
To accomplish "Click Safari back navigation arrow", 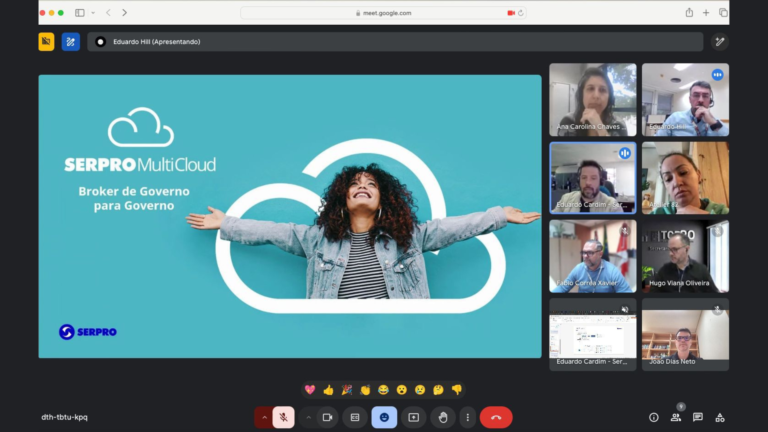I will pyautogui.click(x=108, y=13).
